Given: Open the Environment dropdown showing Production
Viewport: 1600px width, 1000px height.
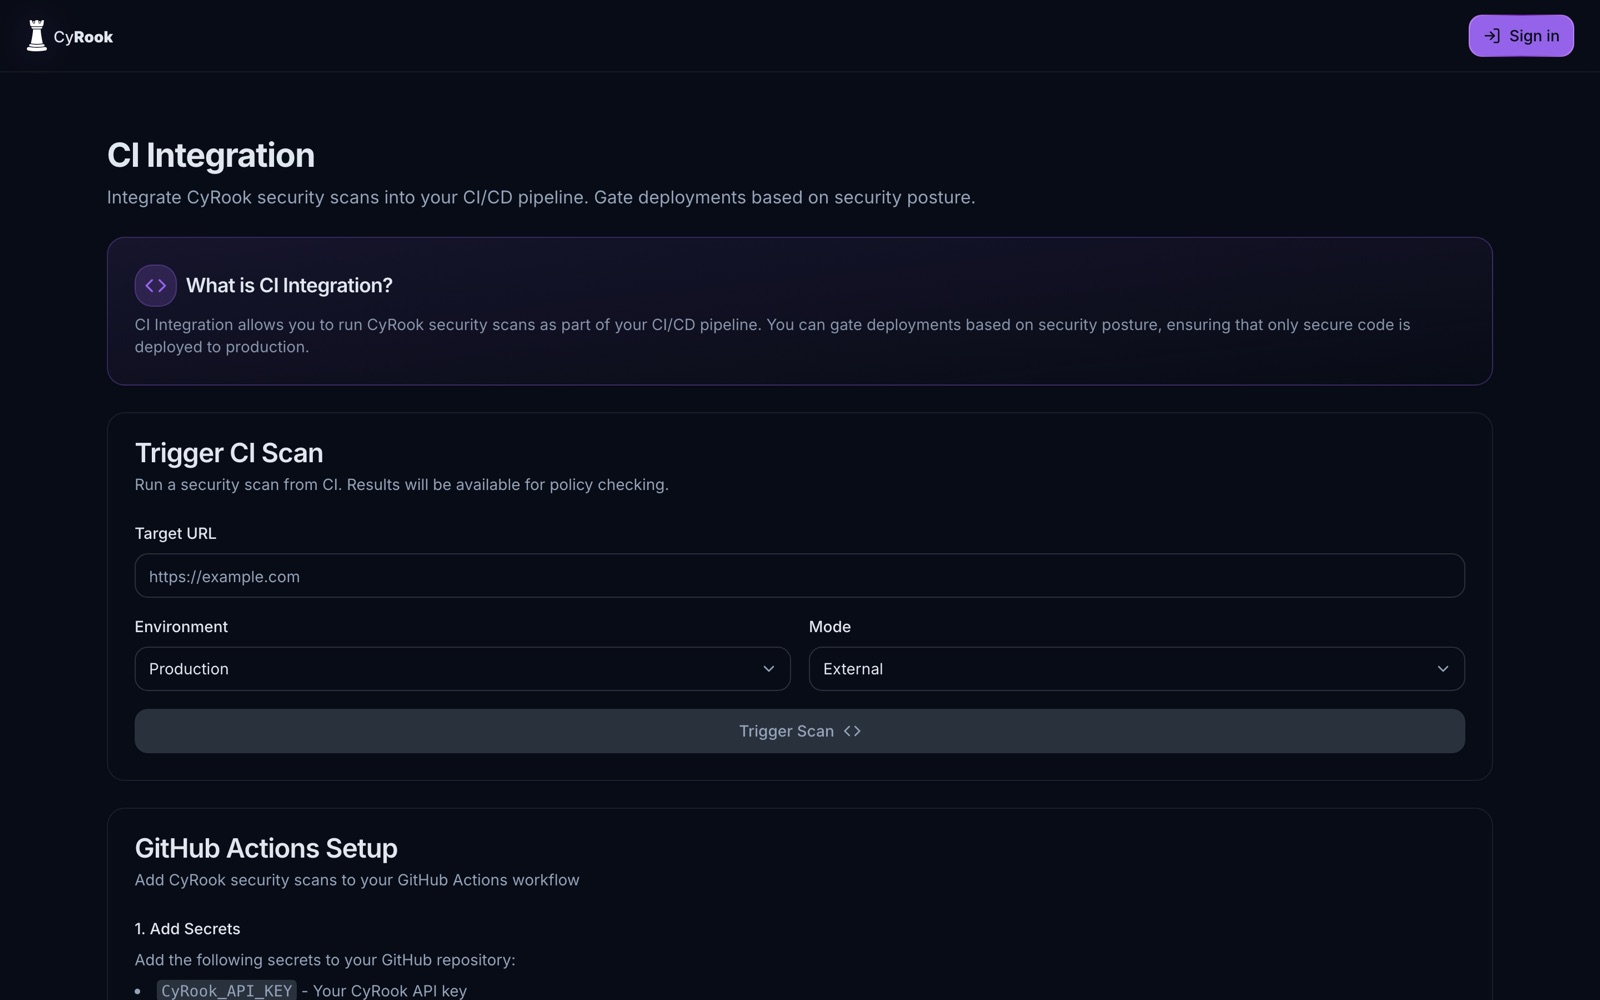Looking at the screenshot, I should click(462, 669).
